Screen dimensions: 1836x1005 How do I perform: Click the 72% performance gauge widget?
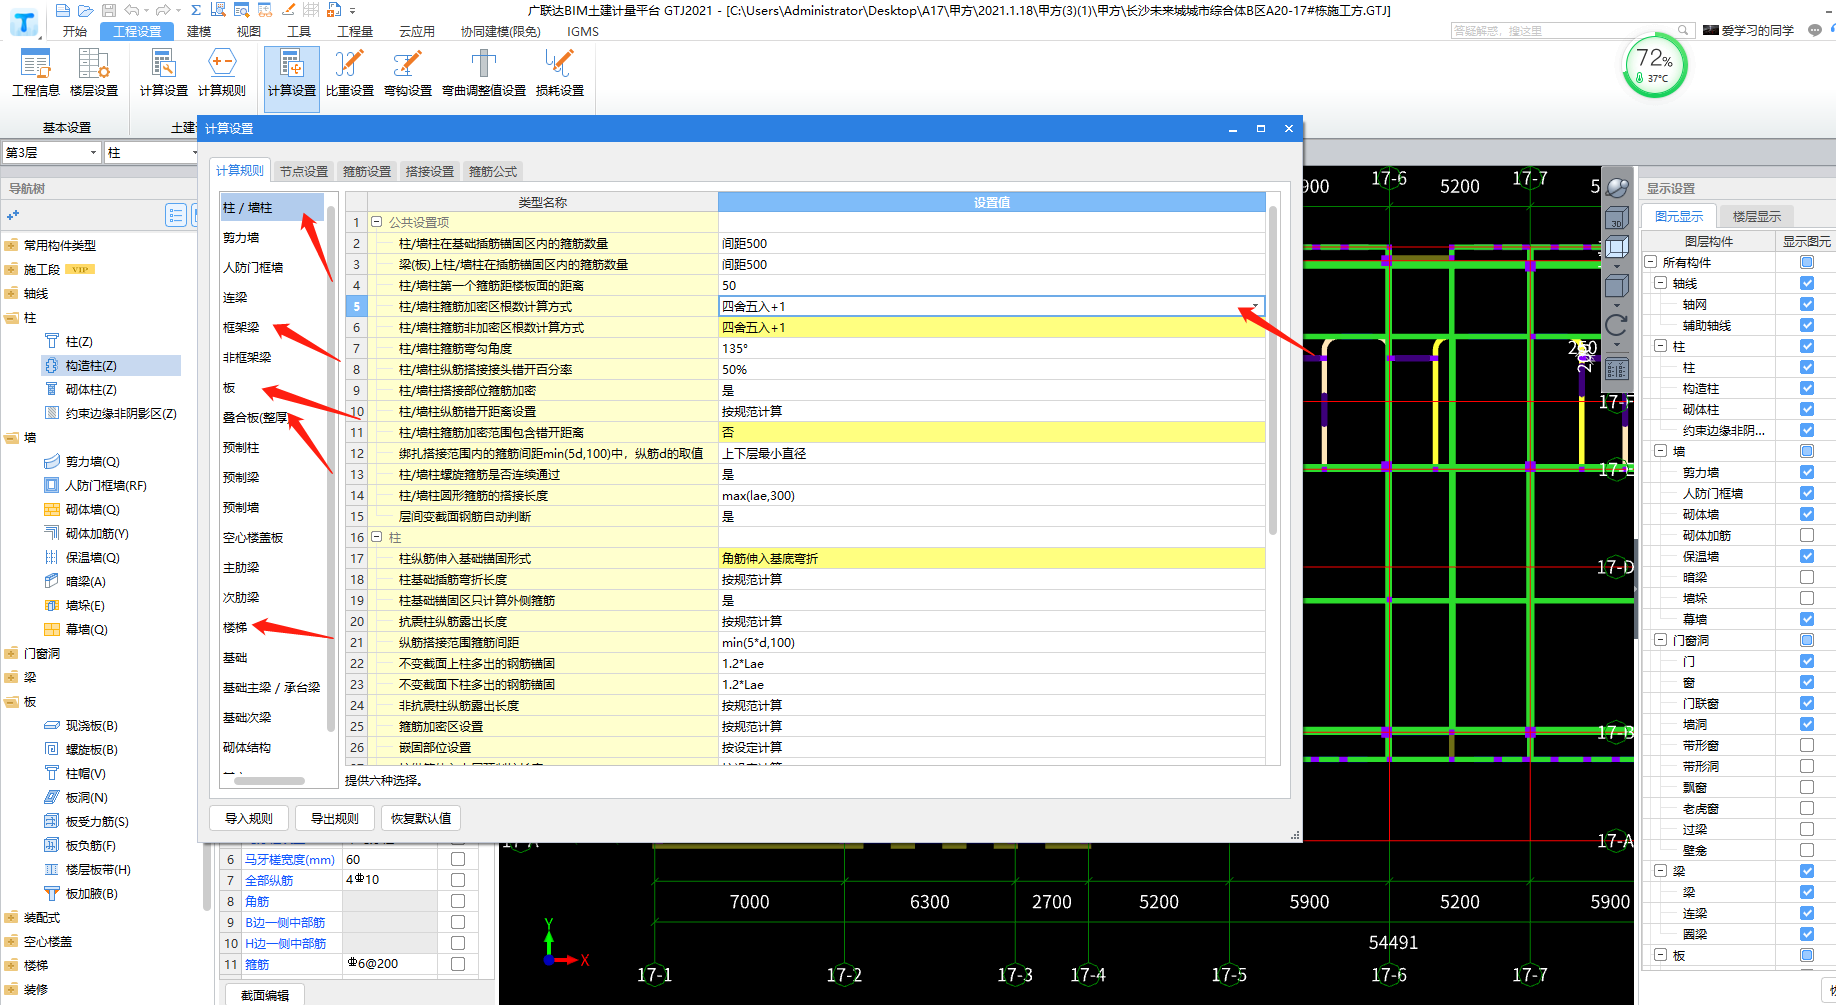tap(1655, 67)
